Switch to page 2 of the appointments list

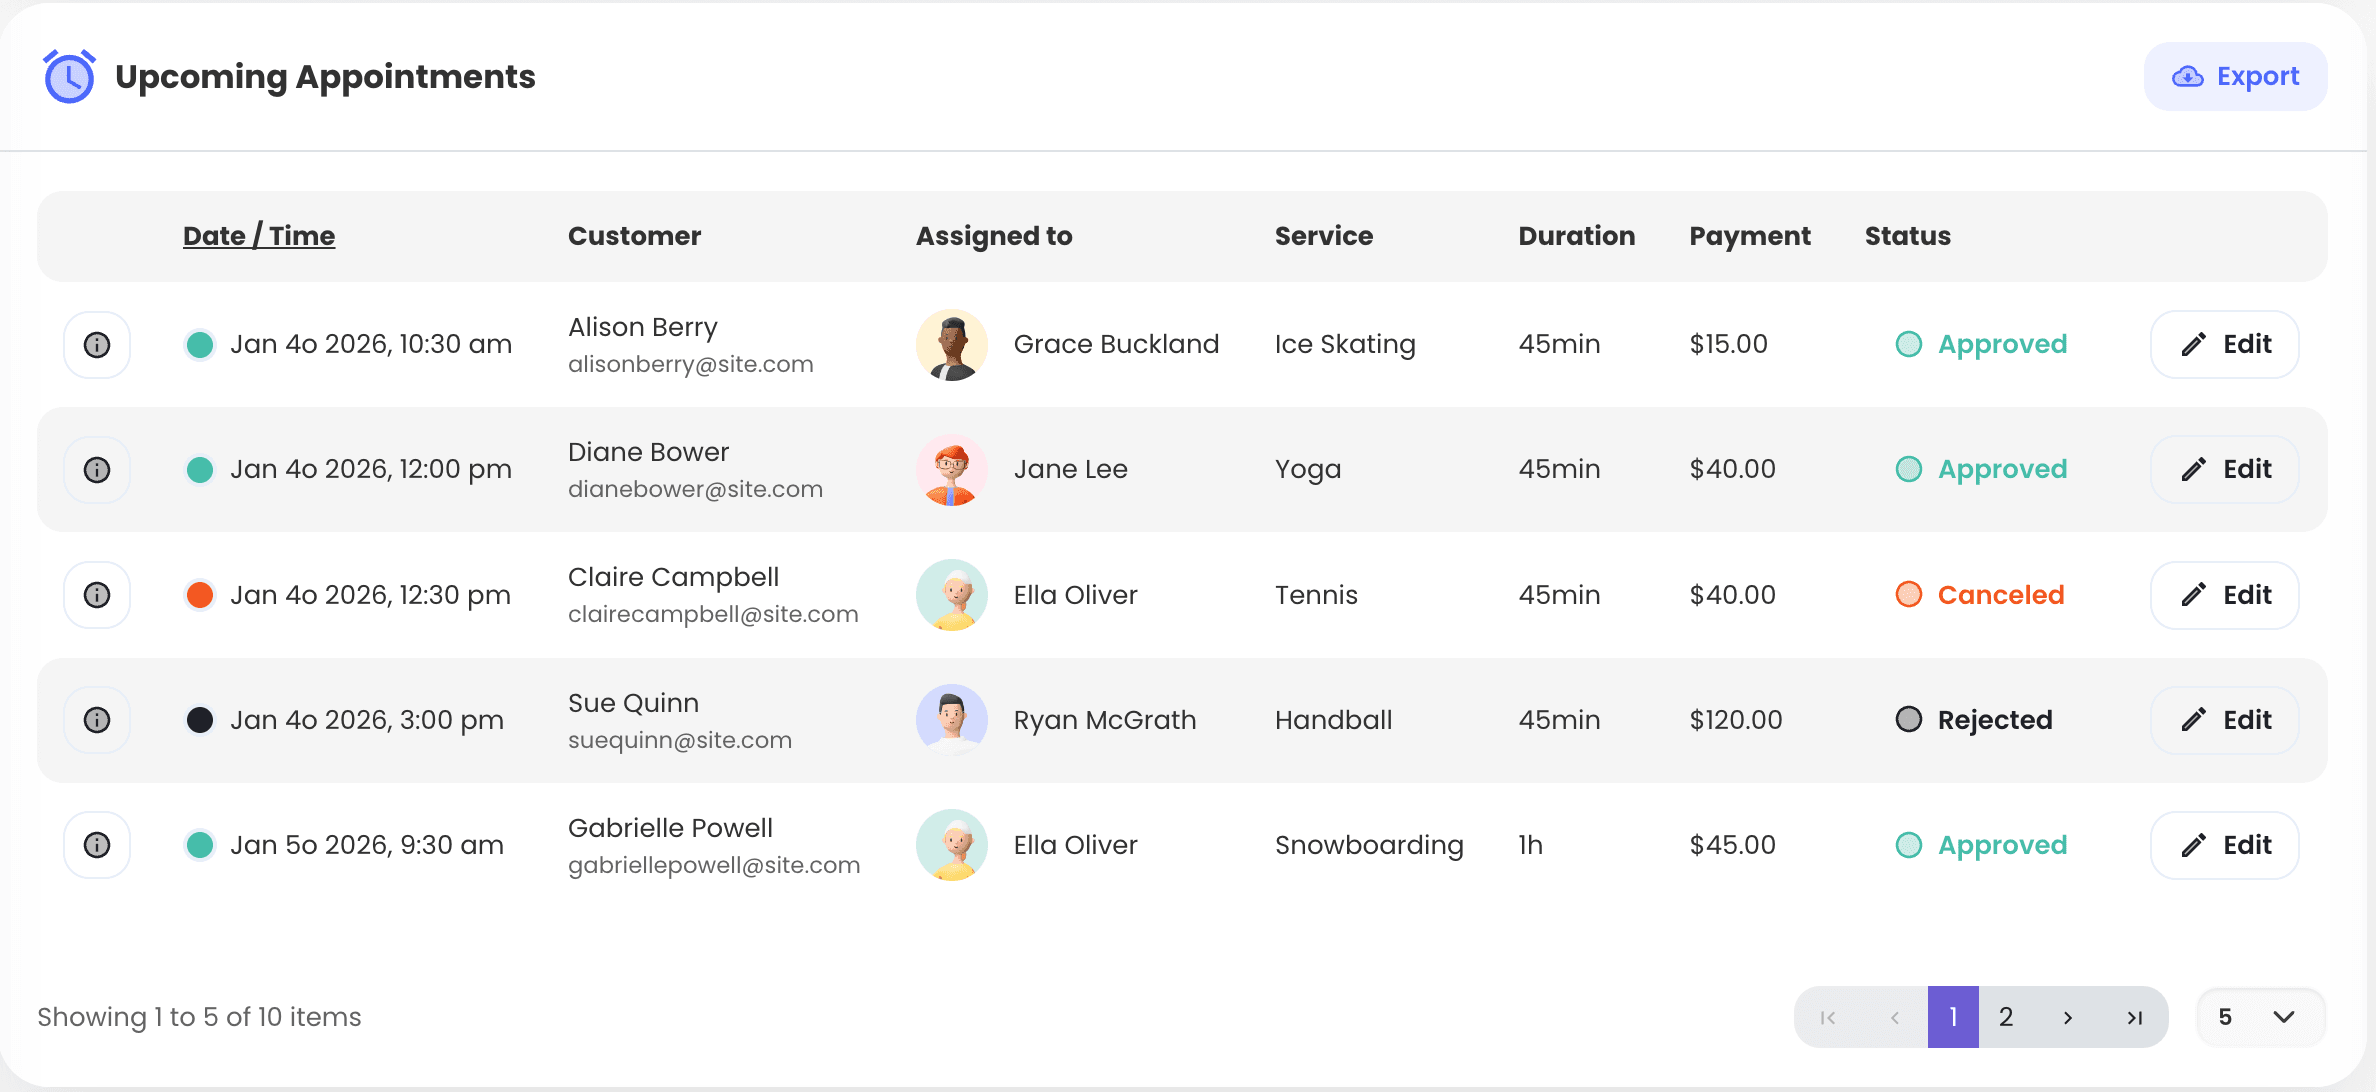point(2006,1016)
